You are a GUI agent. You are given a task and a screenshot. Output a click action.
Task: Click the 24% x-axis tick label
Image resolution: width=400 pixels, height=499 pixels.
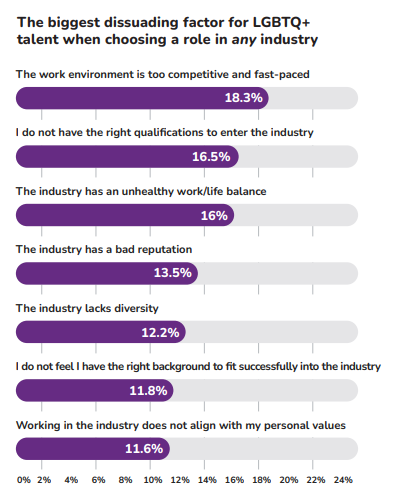click(343, 480)
